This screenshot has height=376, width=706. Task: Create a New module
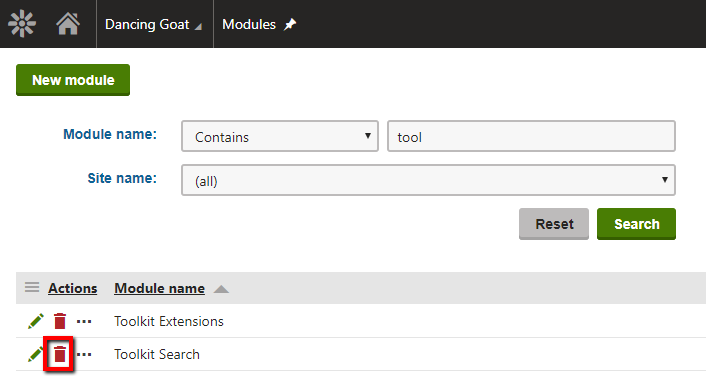pyautogui.click(x=73, y=80)
